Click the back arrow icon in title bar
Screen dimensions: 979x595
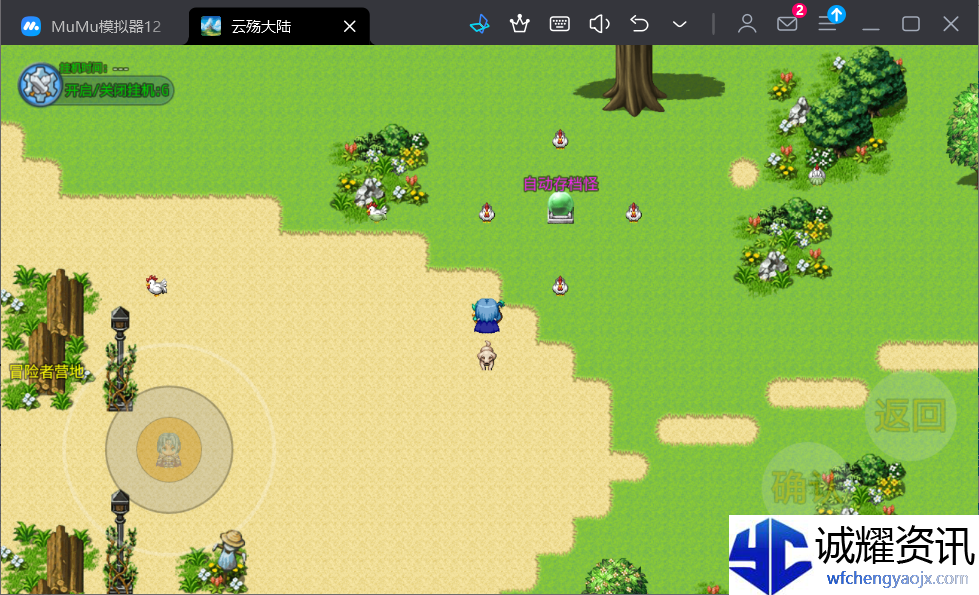(639, 24)
